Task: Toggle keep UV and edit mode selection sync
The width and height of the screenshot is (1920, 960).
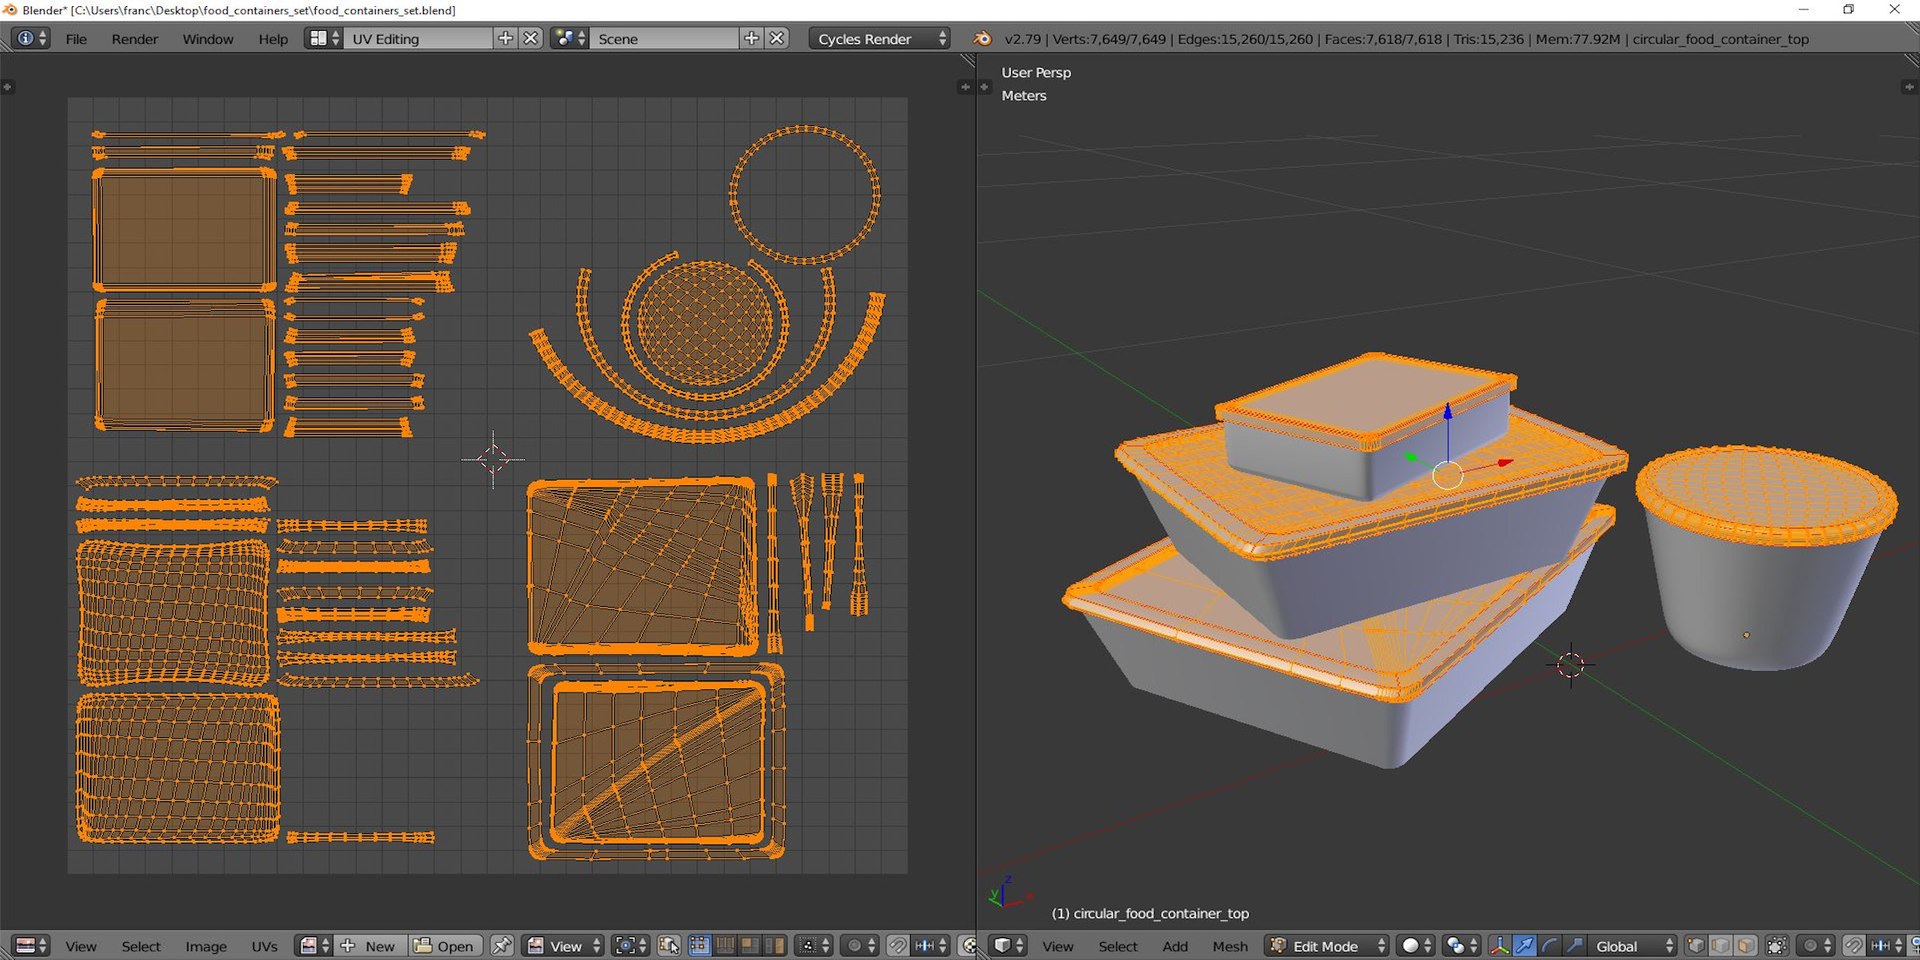Action: 669,946
